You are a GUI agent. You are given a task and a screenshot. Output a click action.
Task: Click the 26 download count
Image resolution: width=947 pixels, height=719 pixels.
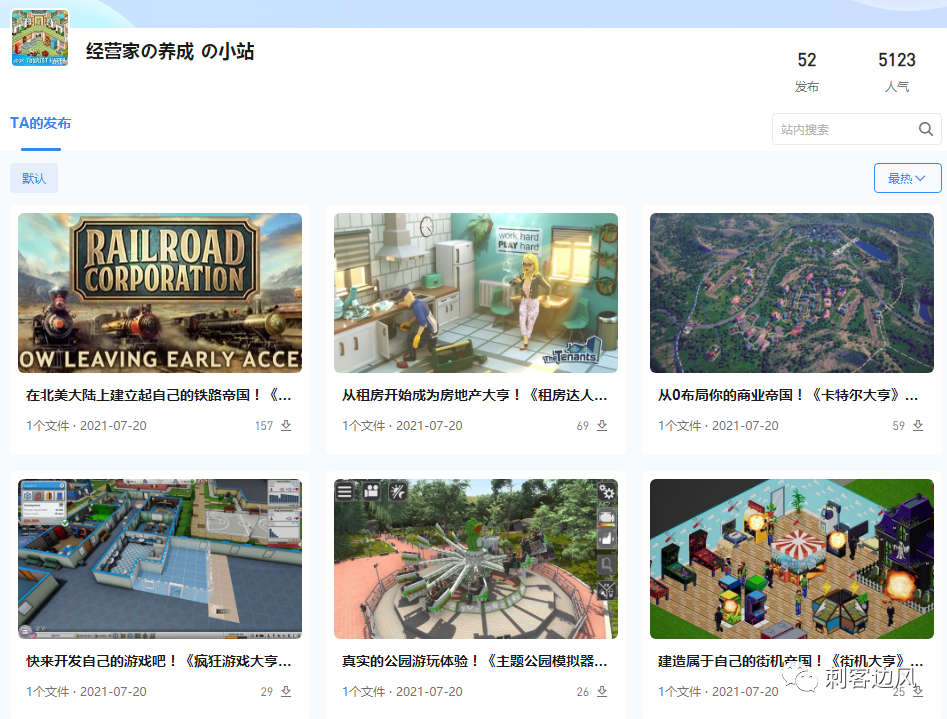(x=583, y=692)
